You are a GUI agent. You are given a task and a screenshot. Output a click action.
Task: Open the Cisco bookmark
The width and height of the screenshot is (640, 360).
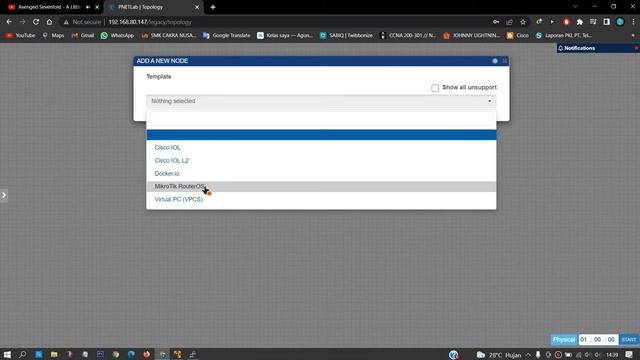coord(518,36)
